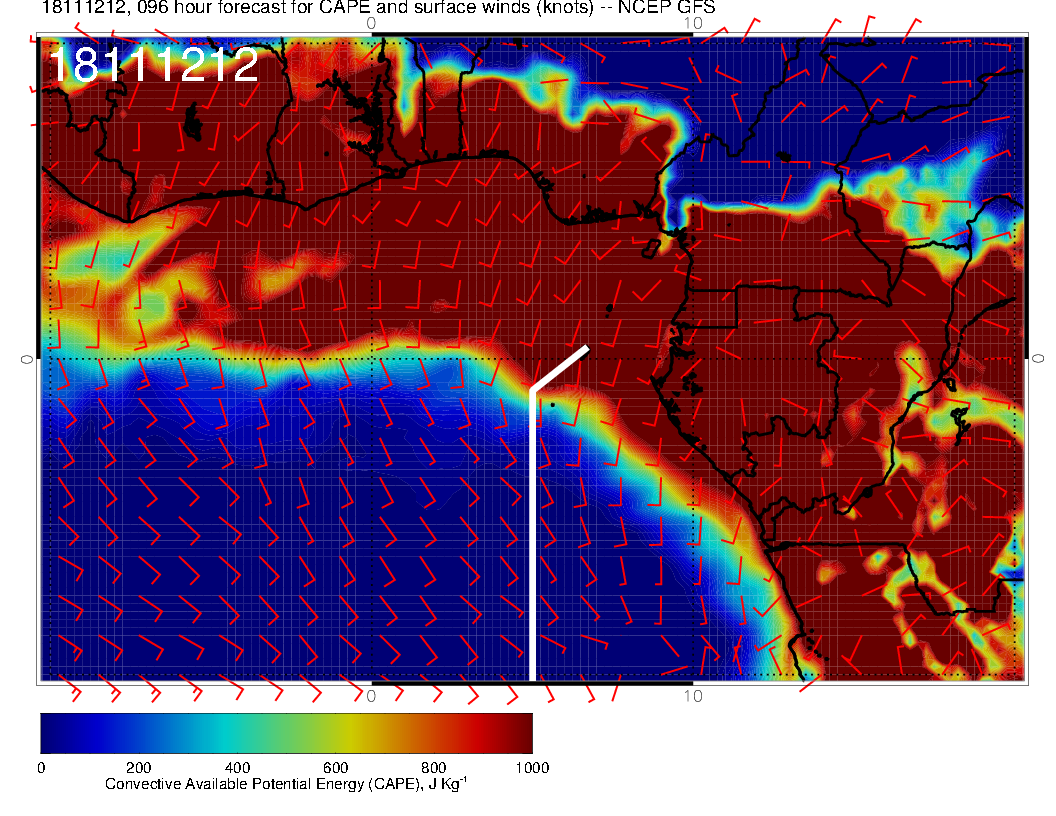Click the large white 18111212 timestamp label

[x=154, y=65]
